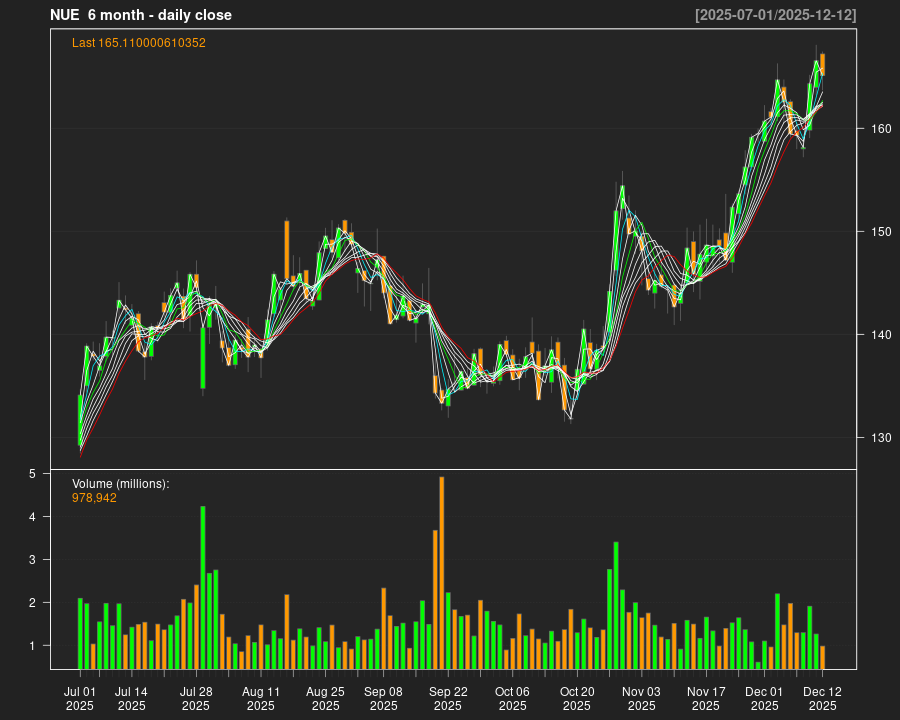
Task: Click the 'Nov 03 2025' date axis label
Action: point(641,698)
